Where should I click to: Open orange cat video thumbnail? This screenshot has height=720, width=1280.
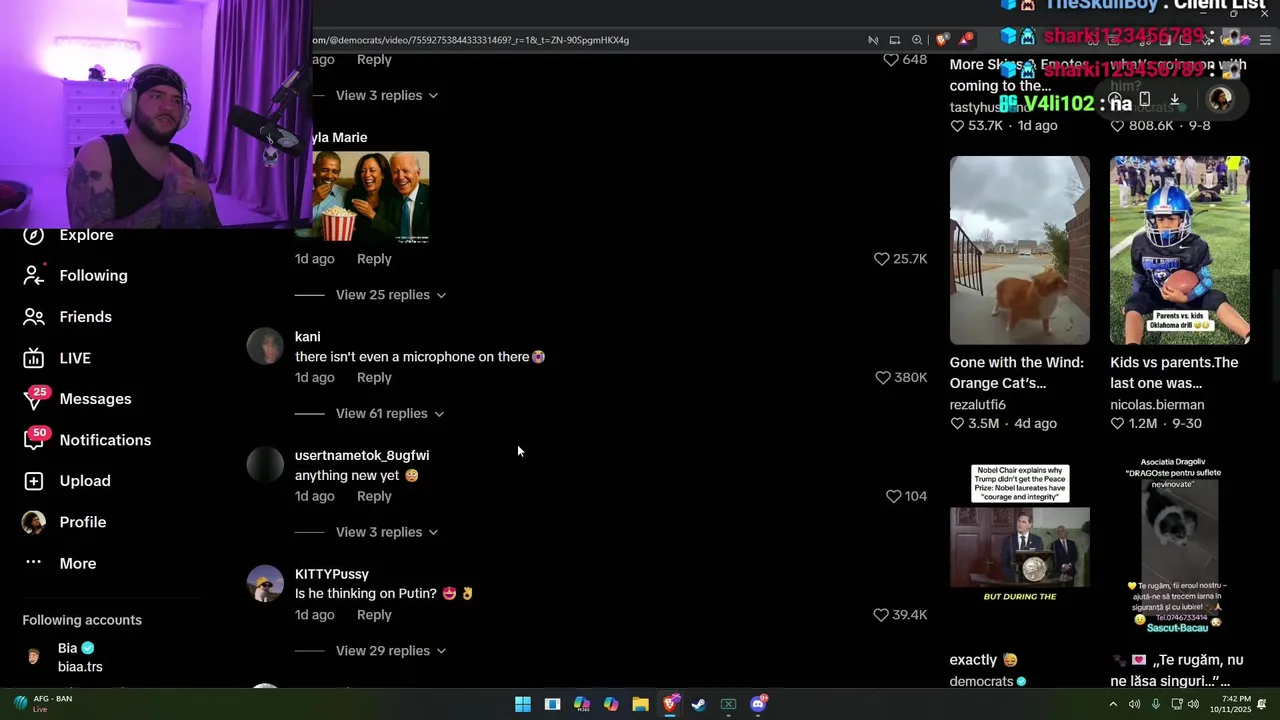point(1020,250)
